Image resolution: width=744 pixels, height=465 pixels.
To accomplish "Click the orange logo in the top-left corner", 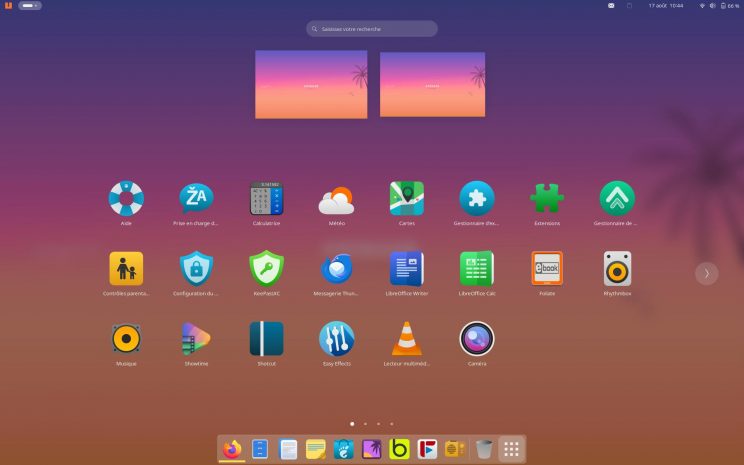I will coord(8,6).
